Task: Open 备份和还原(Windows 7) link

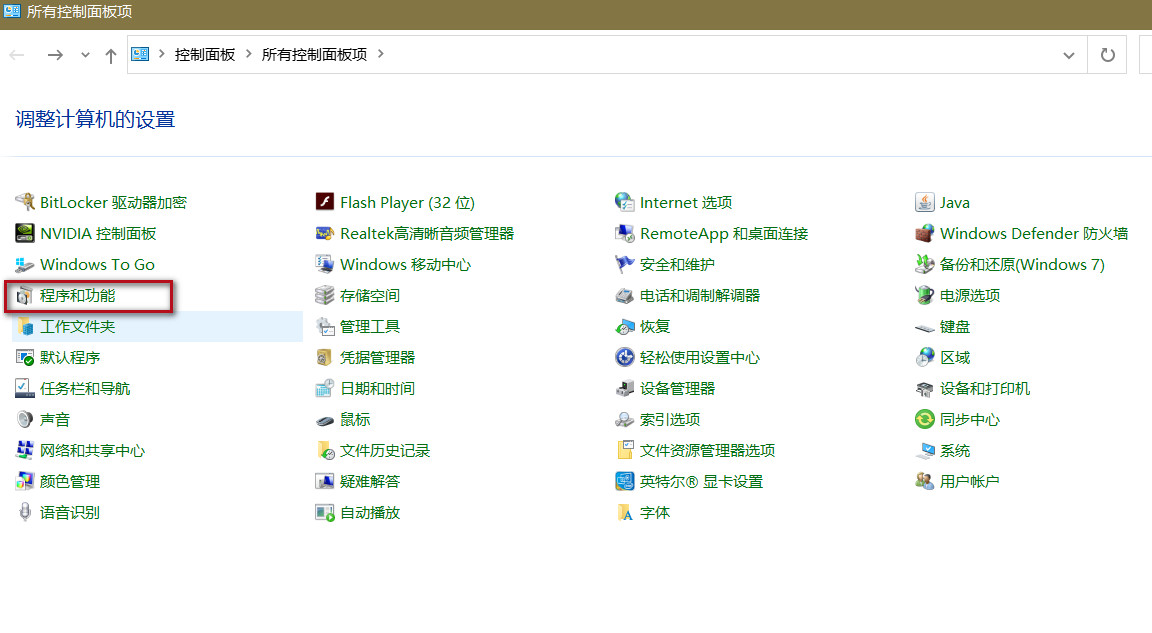Action: pyautogui.click(x=1022, y=264)
